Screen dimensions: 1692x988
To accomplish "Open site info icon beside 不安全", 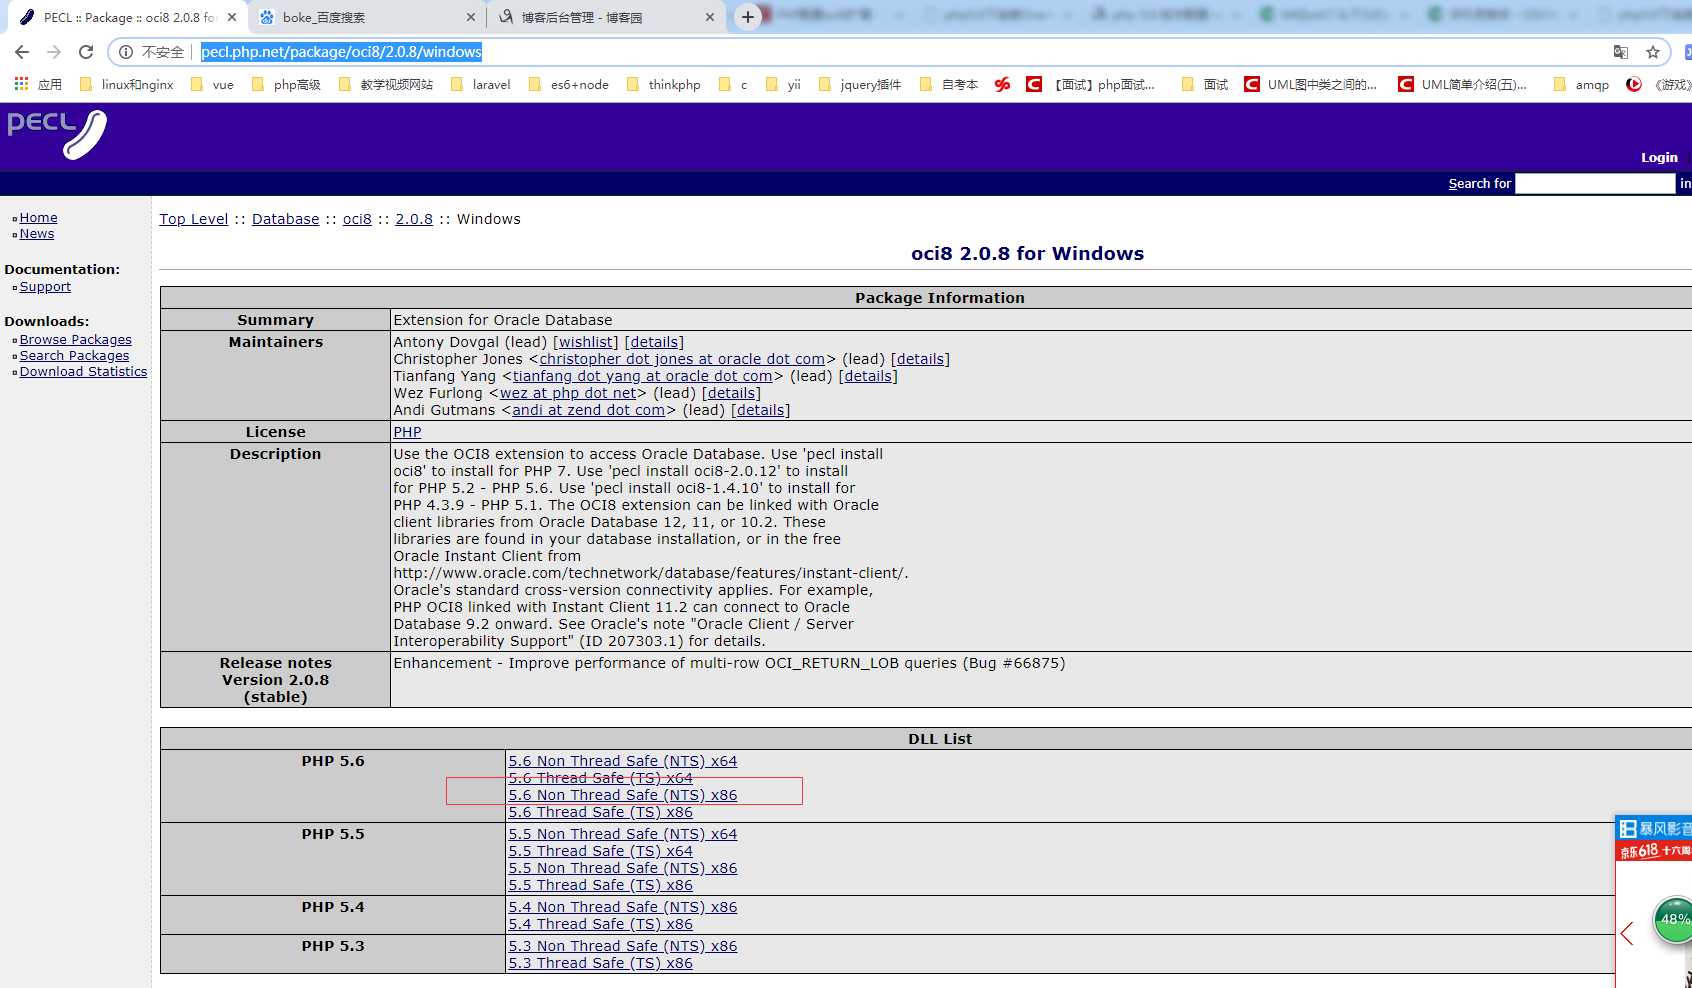I will click(x=126, y=52).
